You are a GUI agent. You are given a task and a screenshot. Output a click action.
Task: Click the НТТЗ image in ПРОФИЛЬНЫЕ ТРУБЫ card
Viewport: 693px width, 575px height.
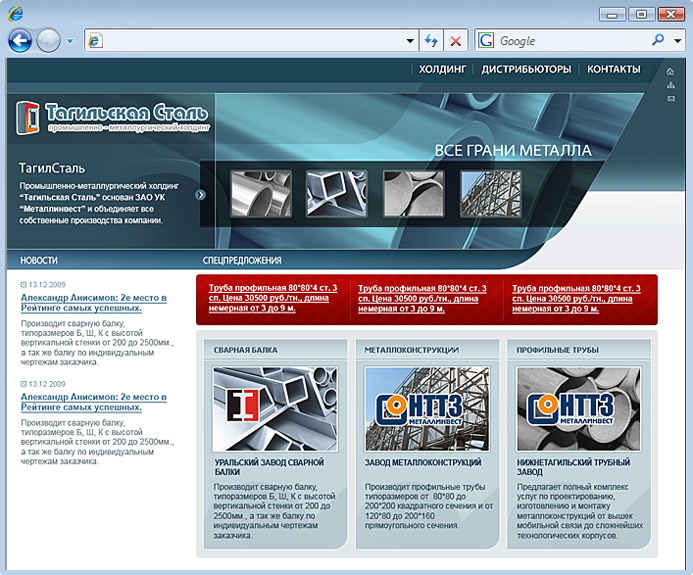click(x=579, y=409)
